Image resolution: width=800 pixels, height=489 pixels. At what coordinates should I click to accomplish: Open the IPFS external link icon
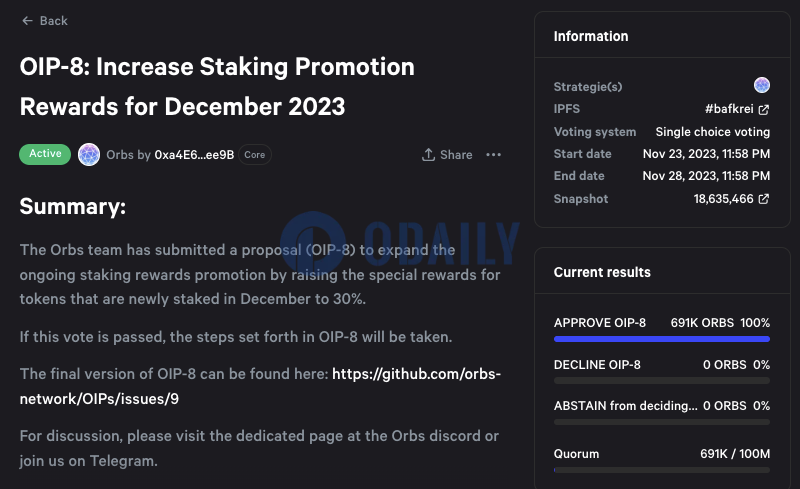coord(764,110)
